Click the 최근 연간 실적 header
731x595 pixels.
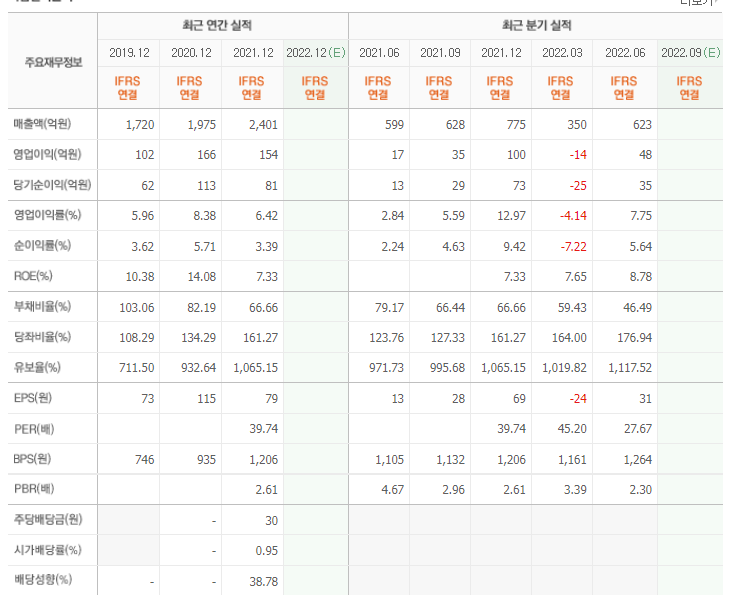(x=217, y=25)
